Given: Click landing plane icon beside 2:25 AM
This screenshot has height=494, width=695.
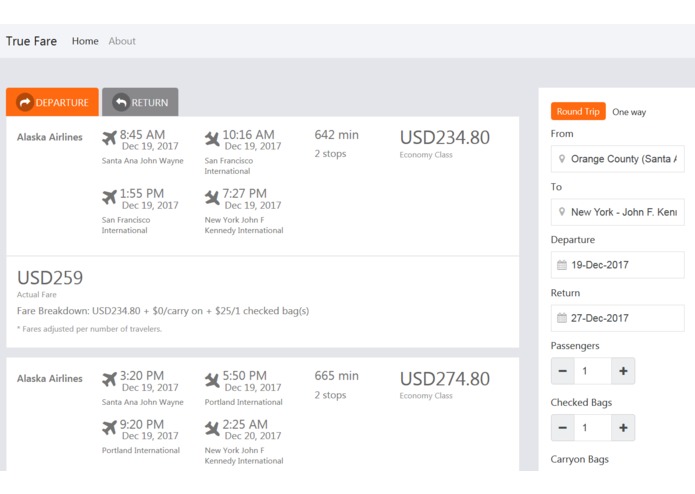Looking at the screenshot, I should [212, 428].
